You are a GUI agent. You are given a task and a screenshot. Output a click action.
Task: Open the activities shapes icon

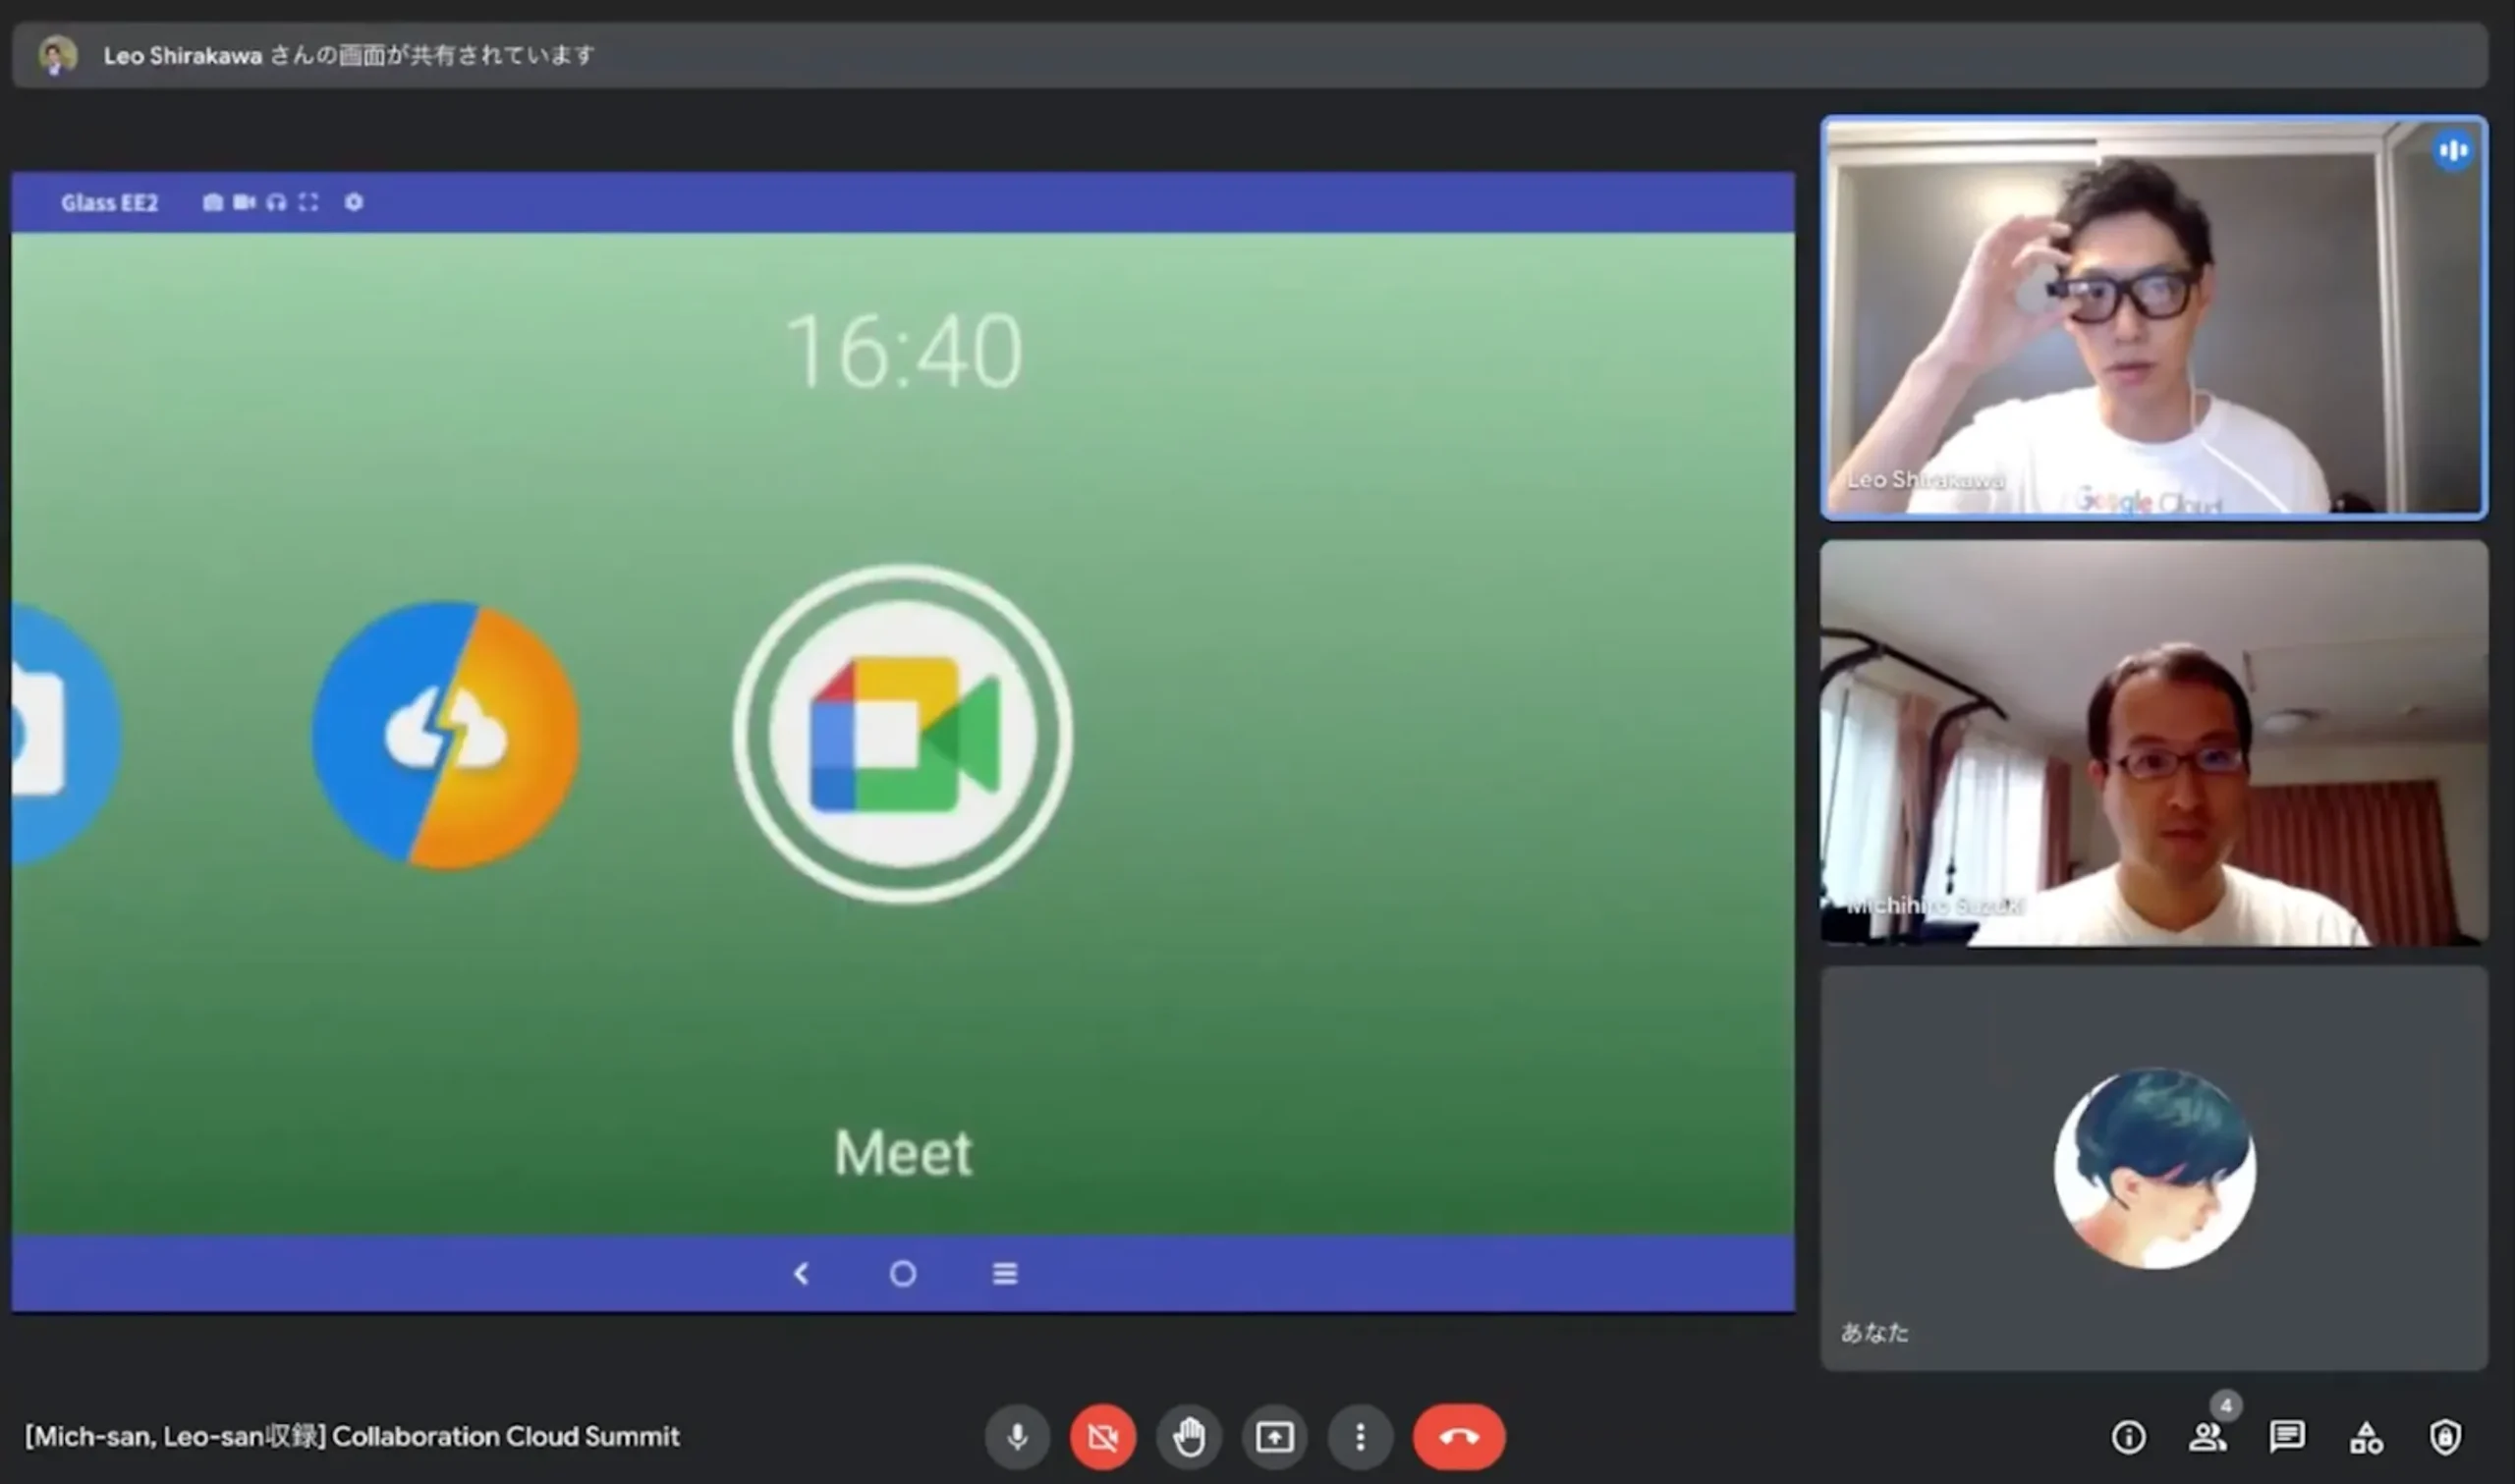[x=2366, y=1437]
